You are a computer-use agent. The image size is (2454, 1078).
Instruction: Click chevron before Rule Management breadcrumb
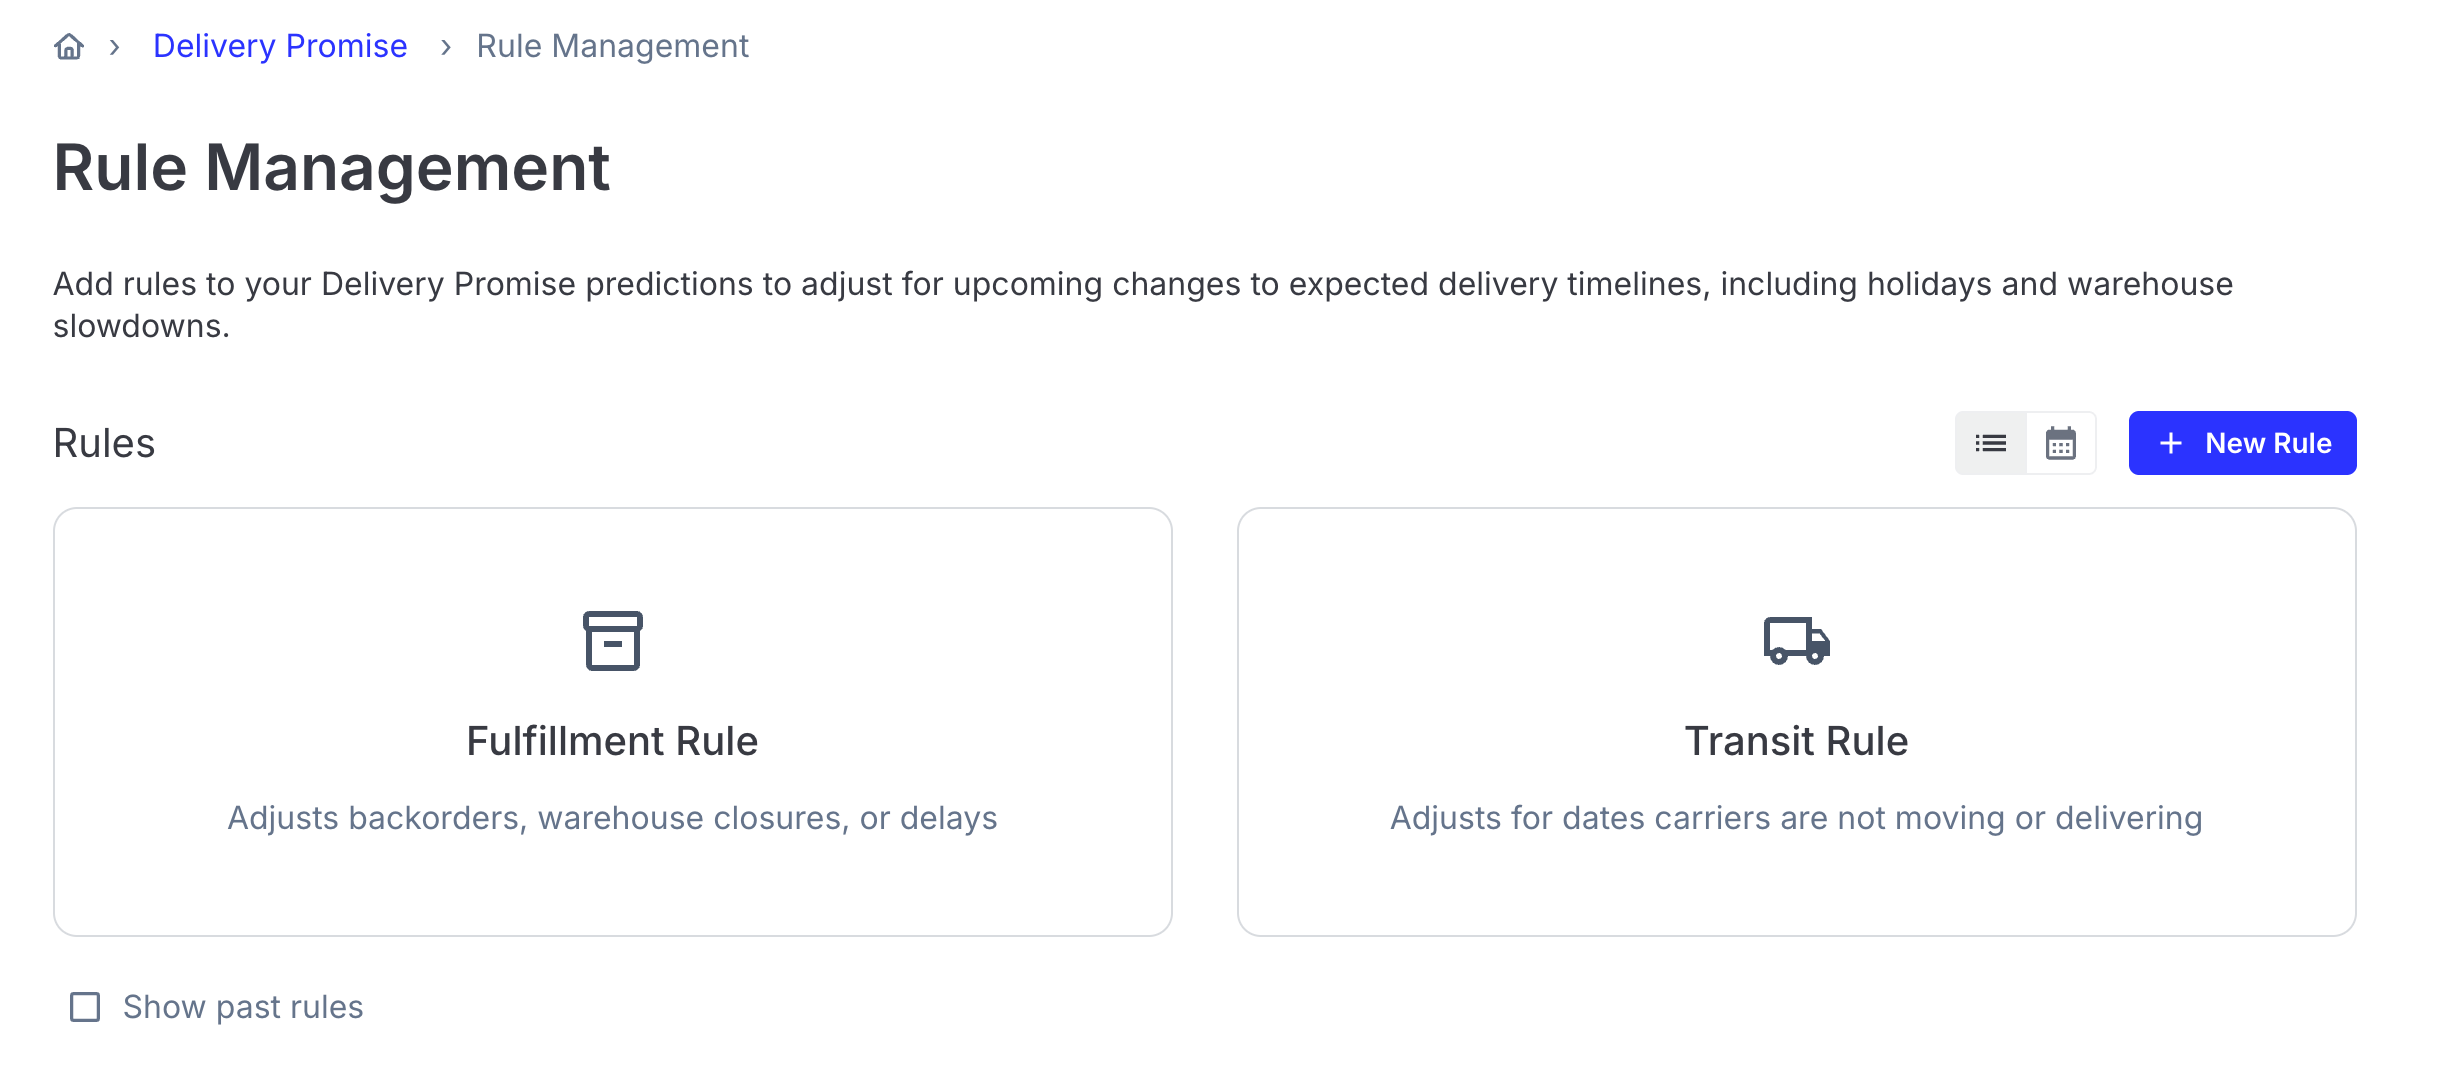tap(446, 47)
